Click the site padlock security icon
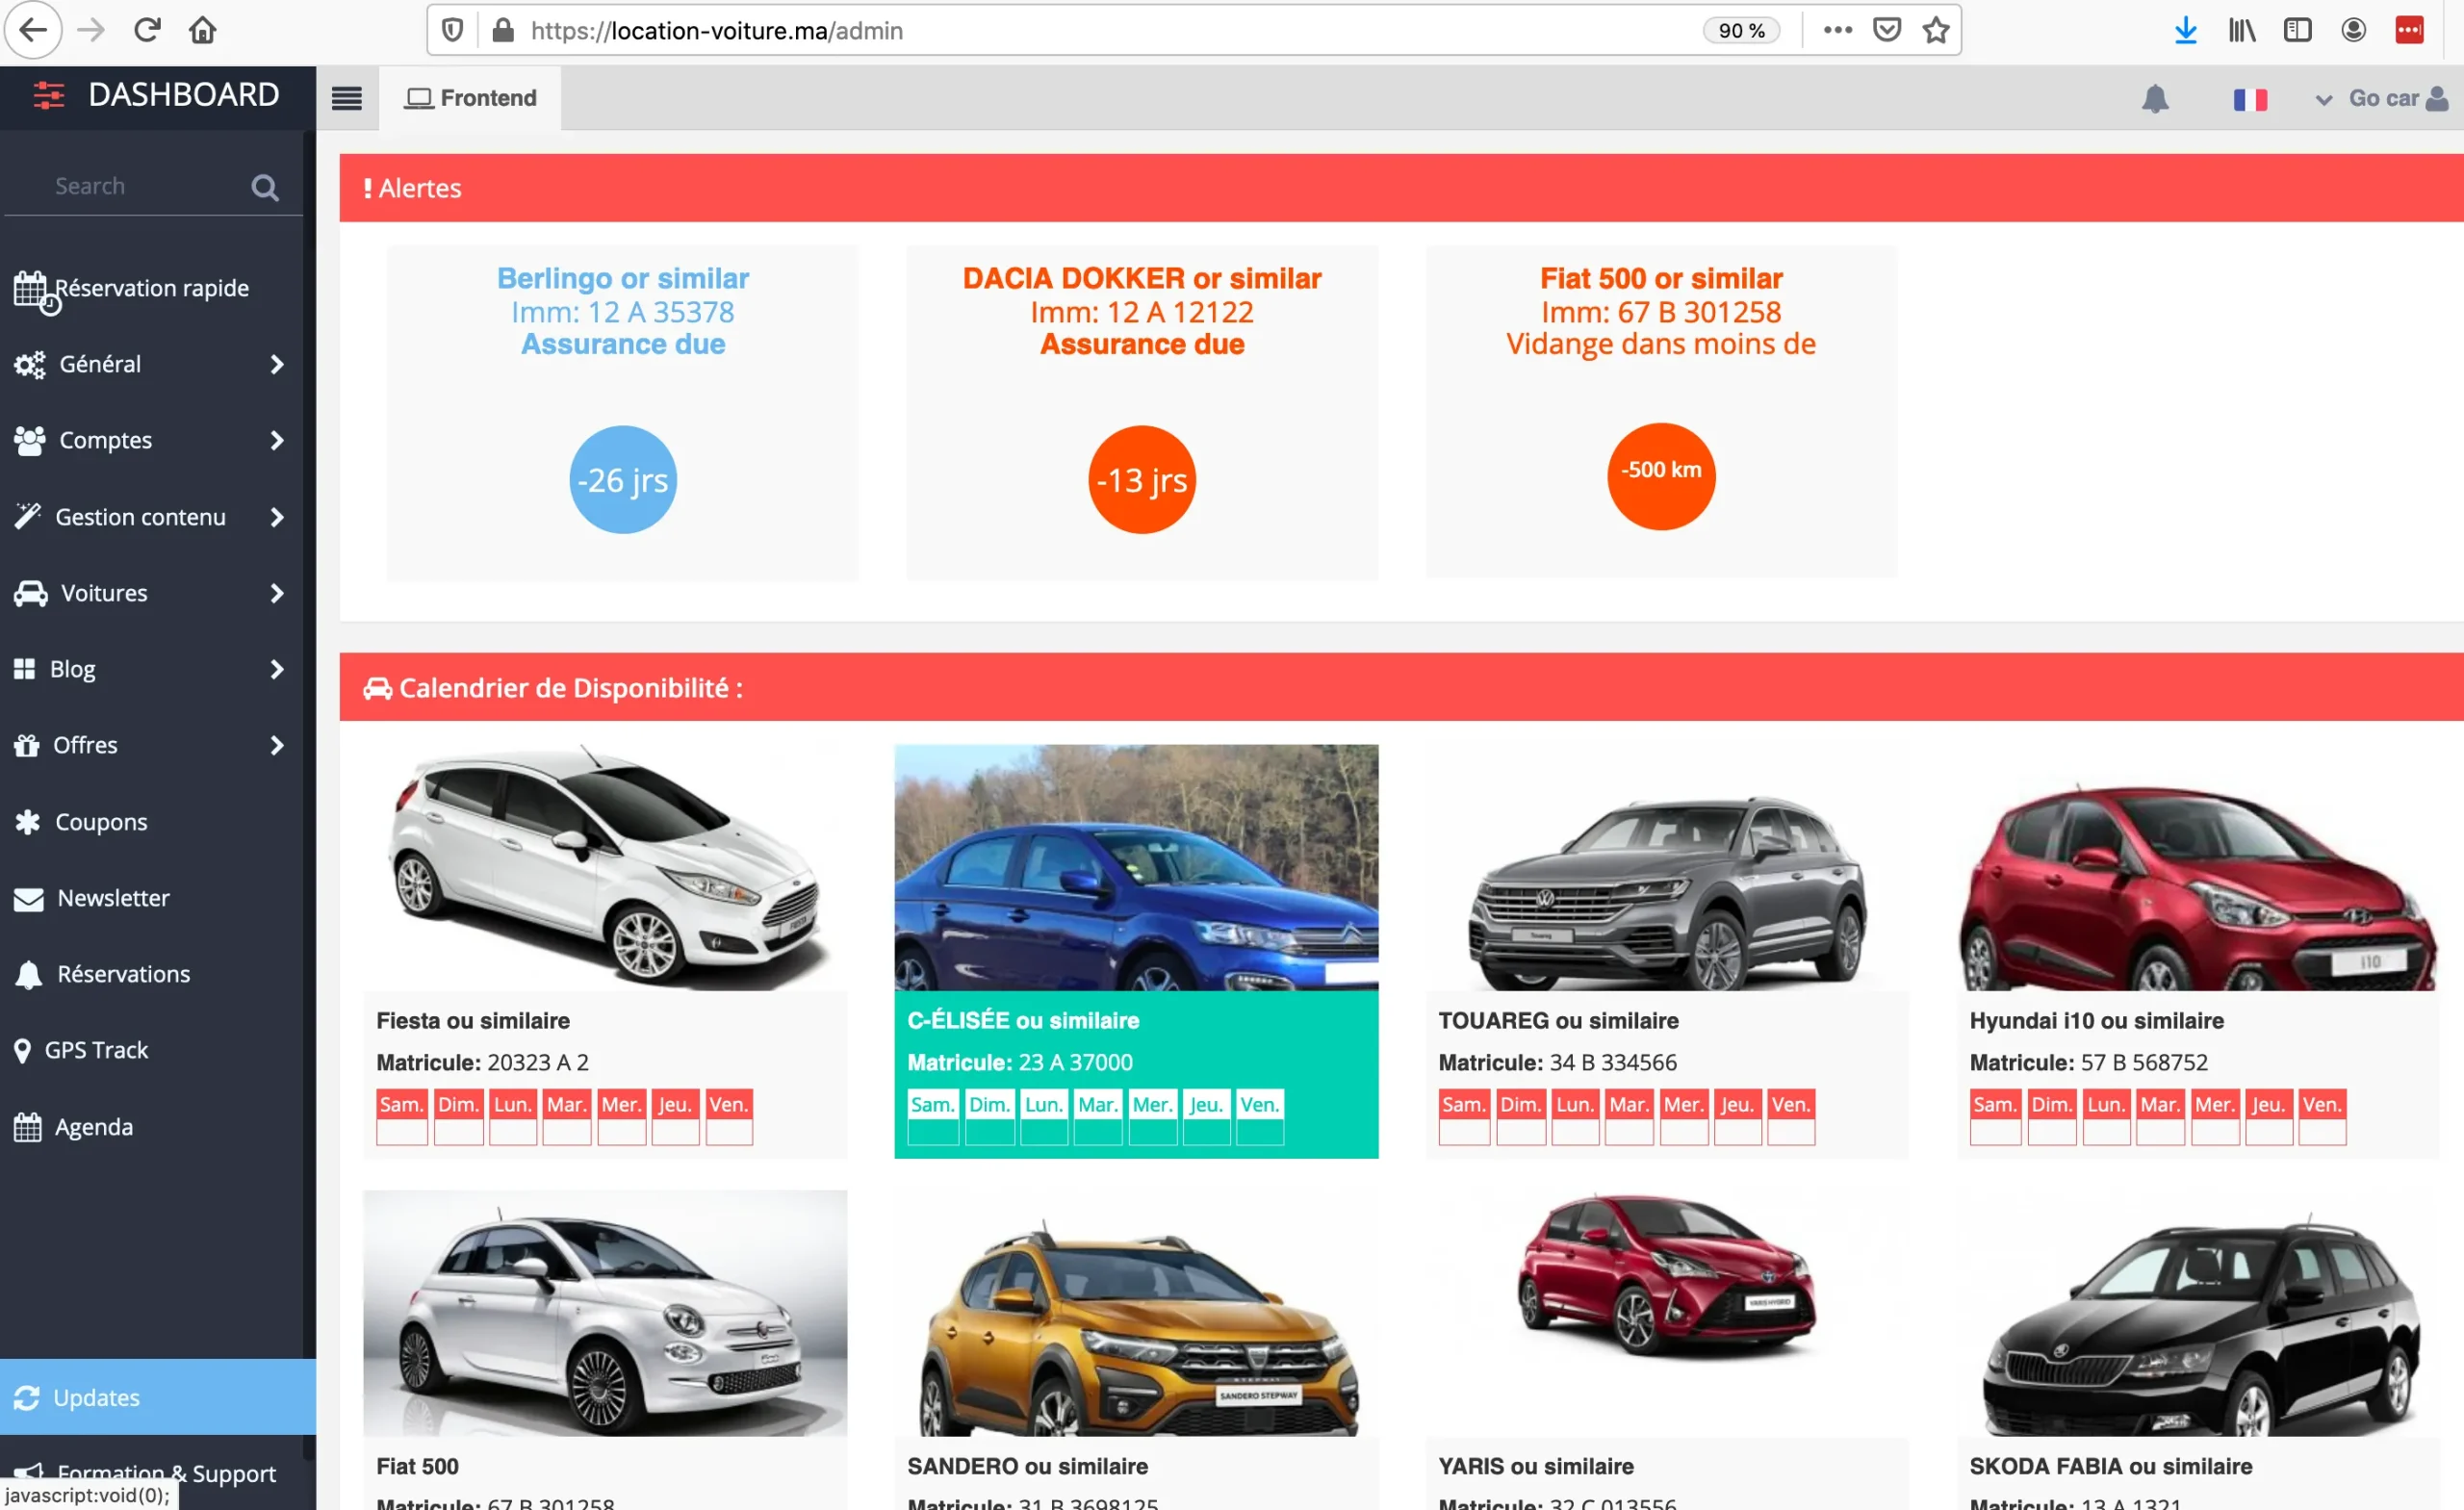Screen dimensions: 2464x1510 [x=503, y=30]
